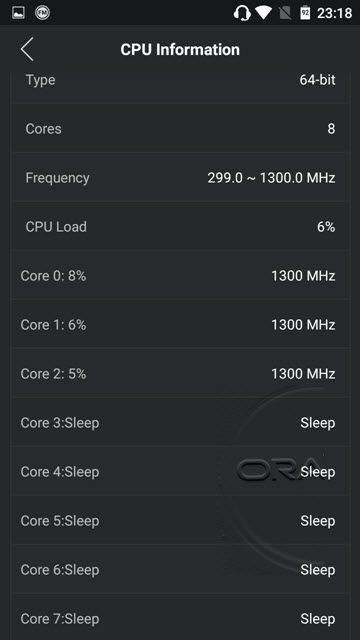This screenshot has height=640, width=360.
Task: Select the Type 64-bit row
Action: tap(180, 80)
